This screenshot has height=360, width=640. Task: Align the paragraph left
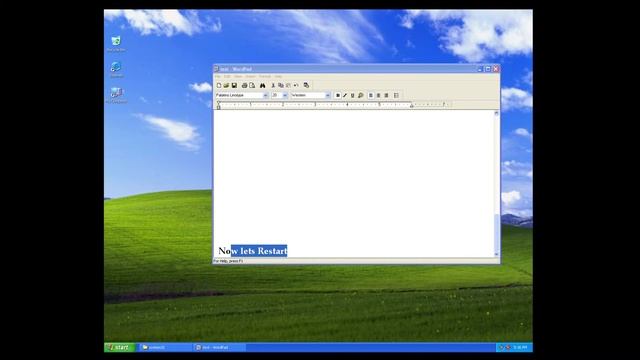point(371,95)
